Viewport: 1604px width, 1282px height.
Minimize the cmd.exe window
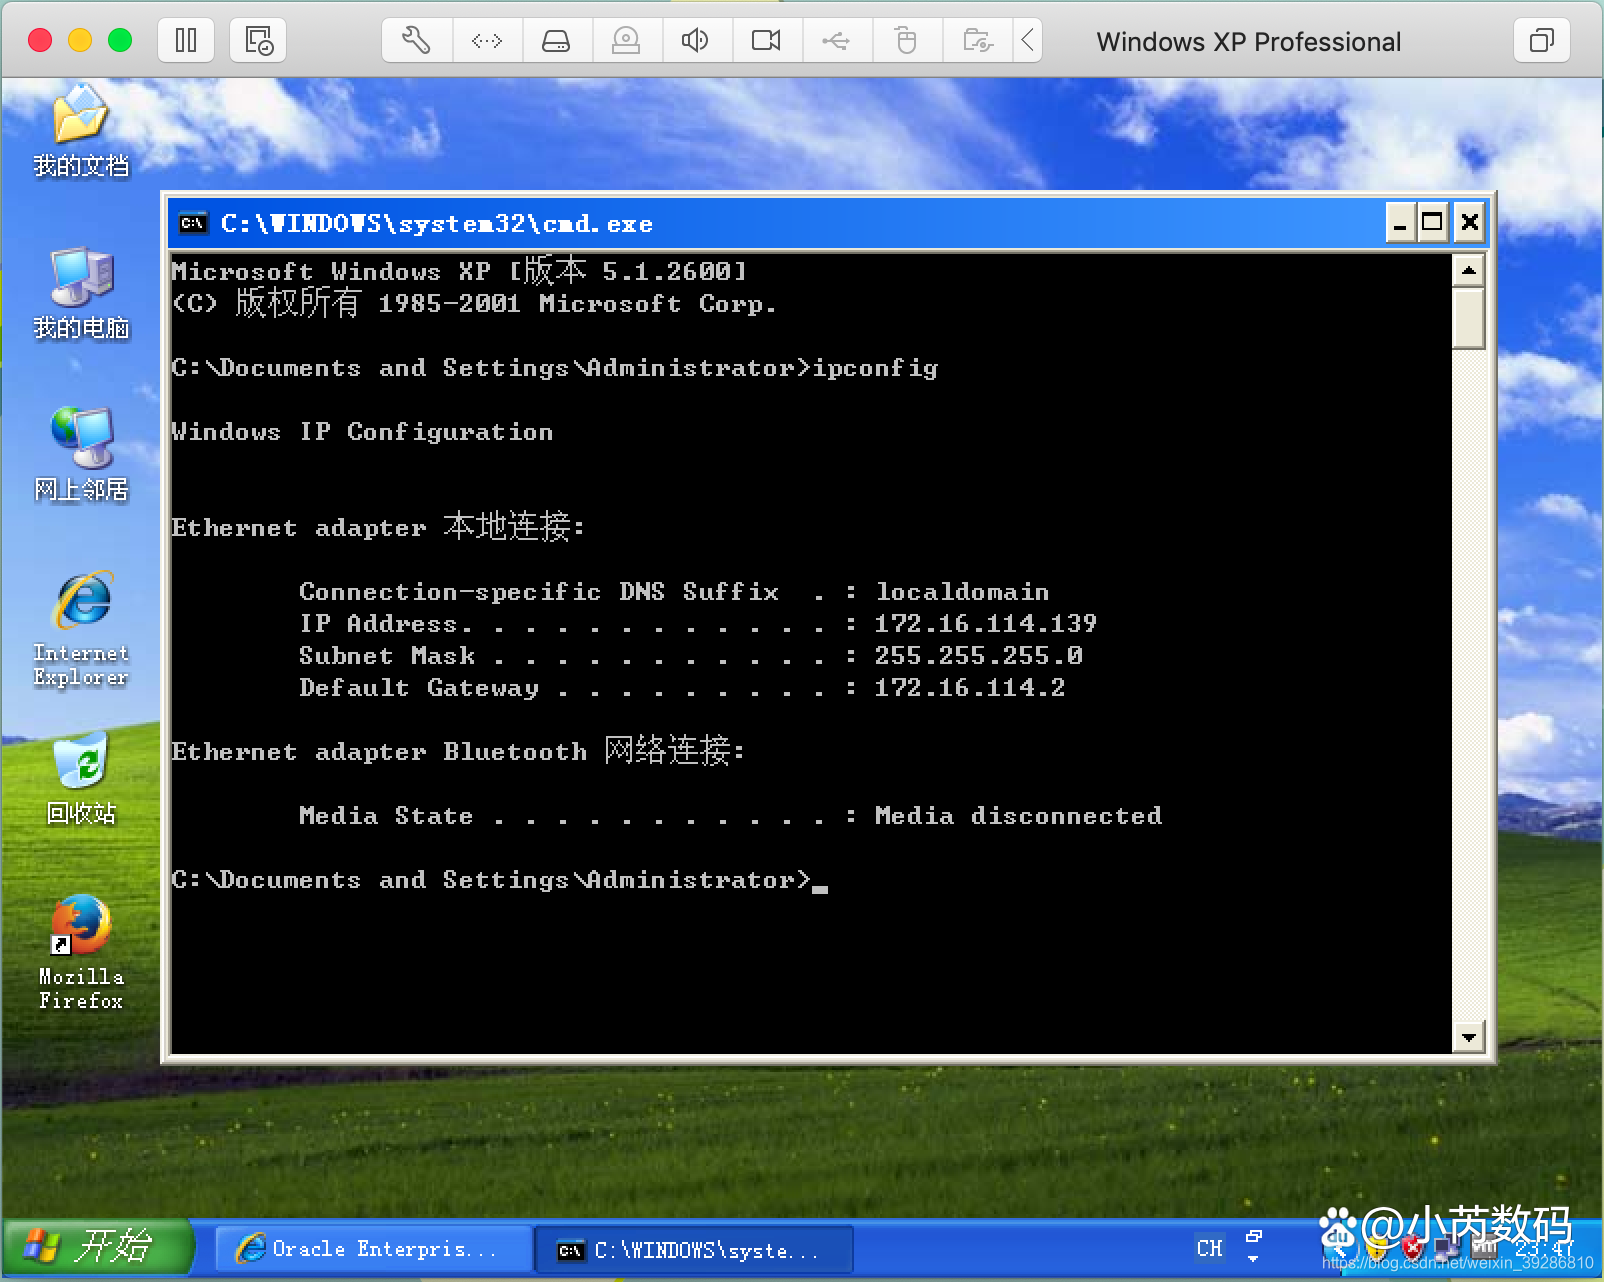(x=1400, y=223)
